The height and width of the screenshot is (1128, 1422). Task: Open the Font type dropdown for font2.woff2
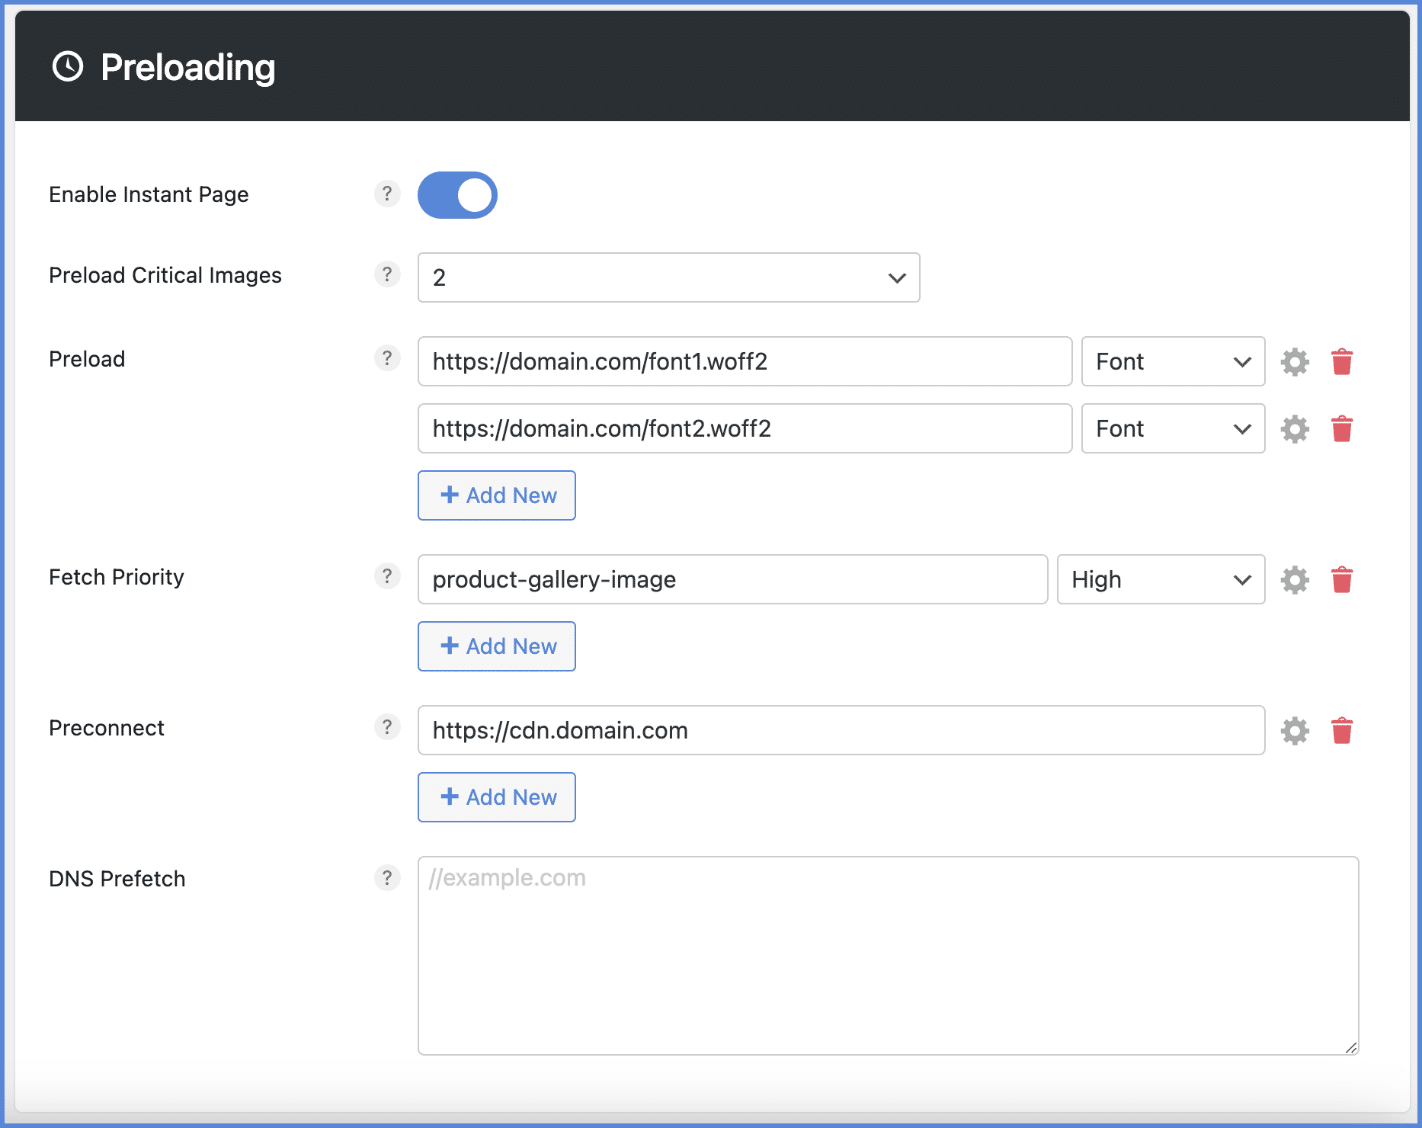click(1172, 428)
